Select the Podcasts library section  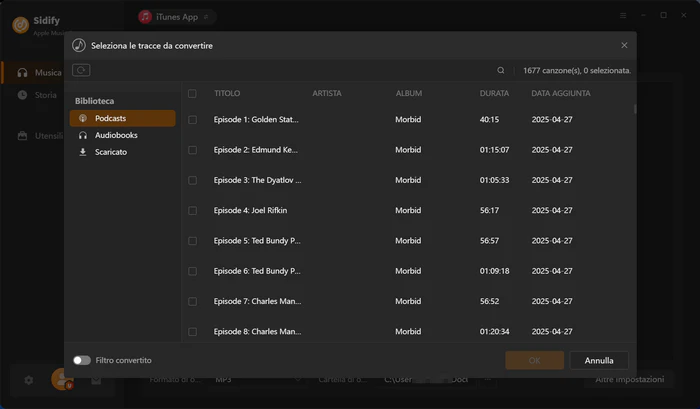pos(123,118)
